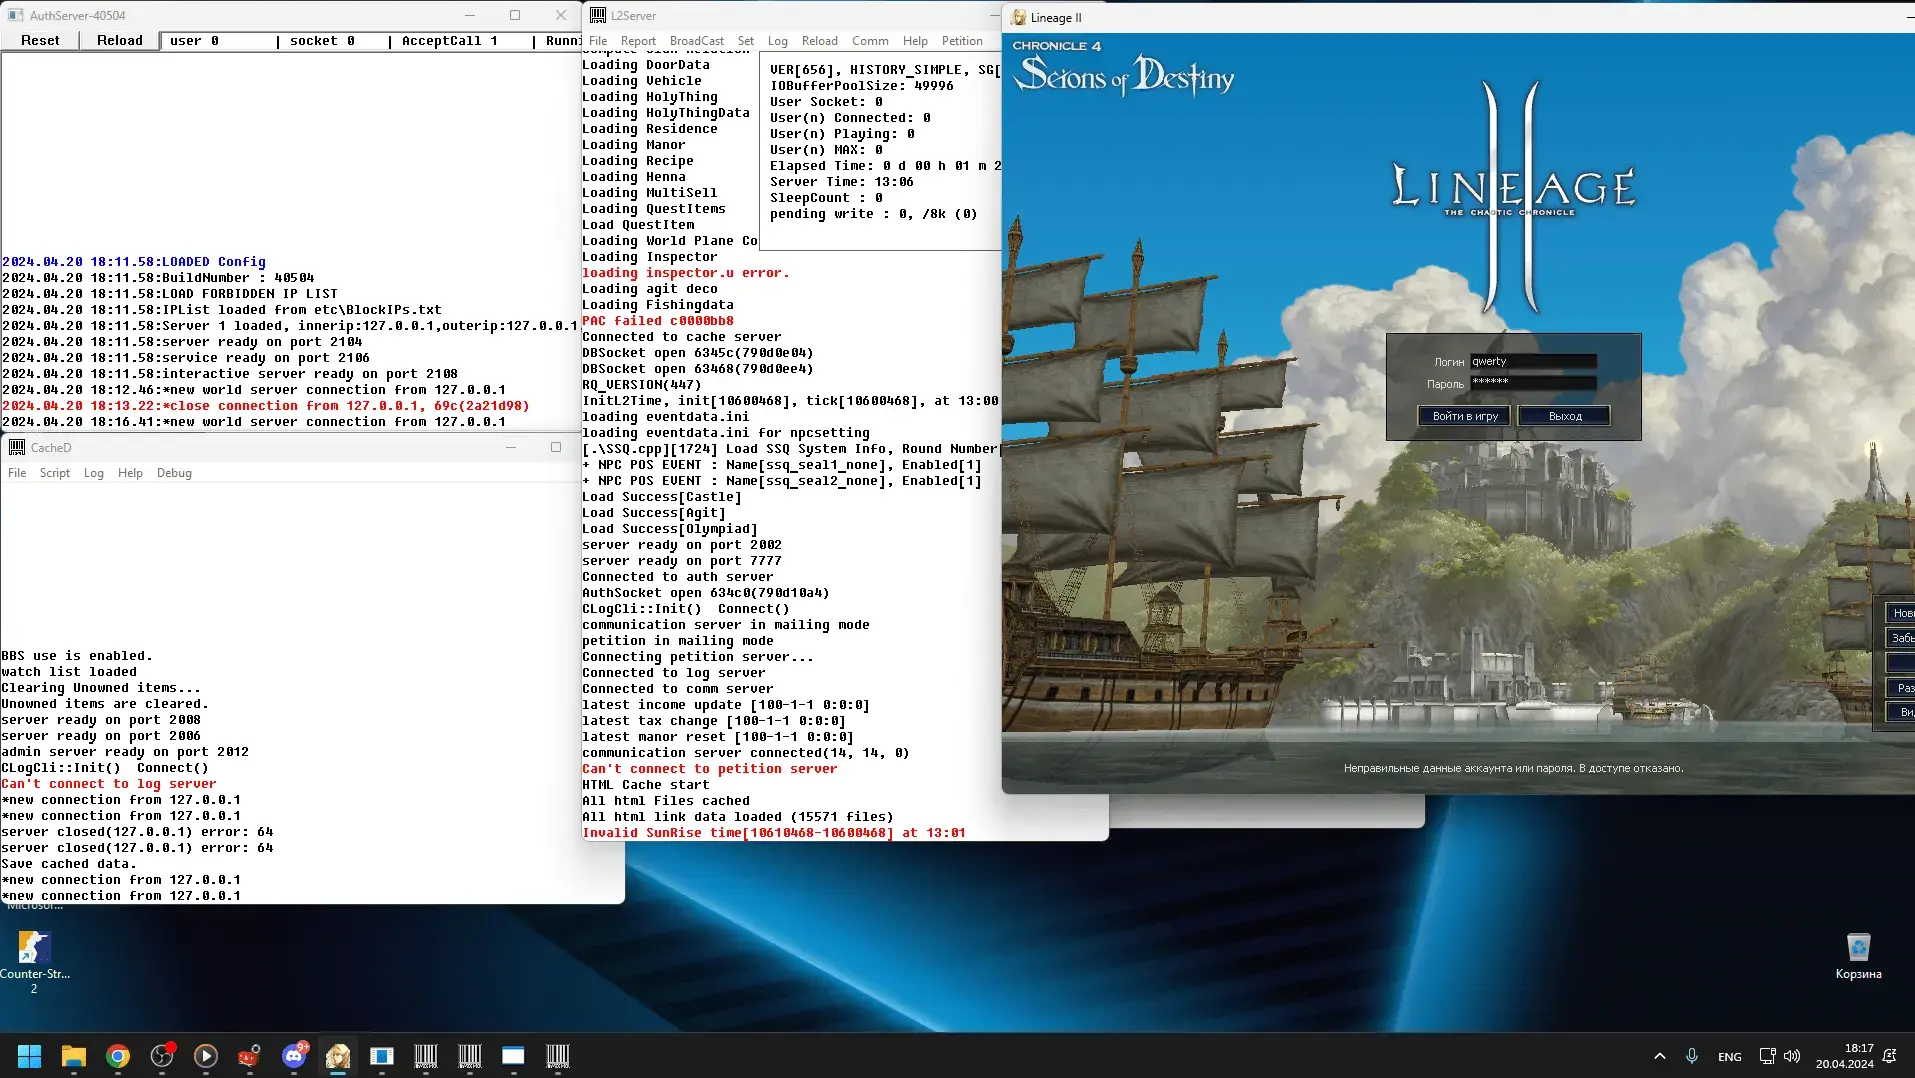
Task: Open the Корзина recycle bin icon
Action: (1858, 956)
